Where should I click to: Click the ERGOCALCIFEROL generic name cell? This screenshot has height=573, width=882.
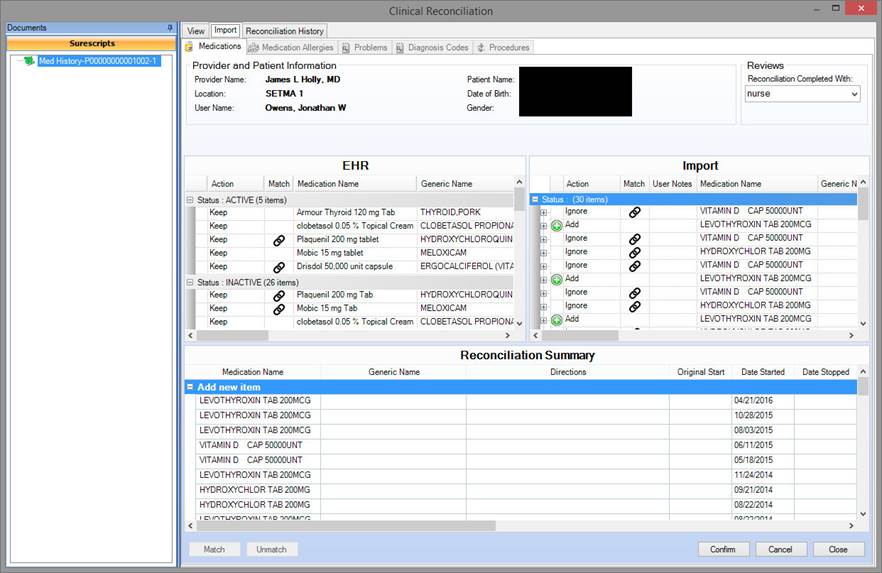point(465,267)
